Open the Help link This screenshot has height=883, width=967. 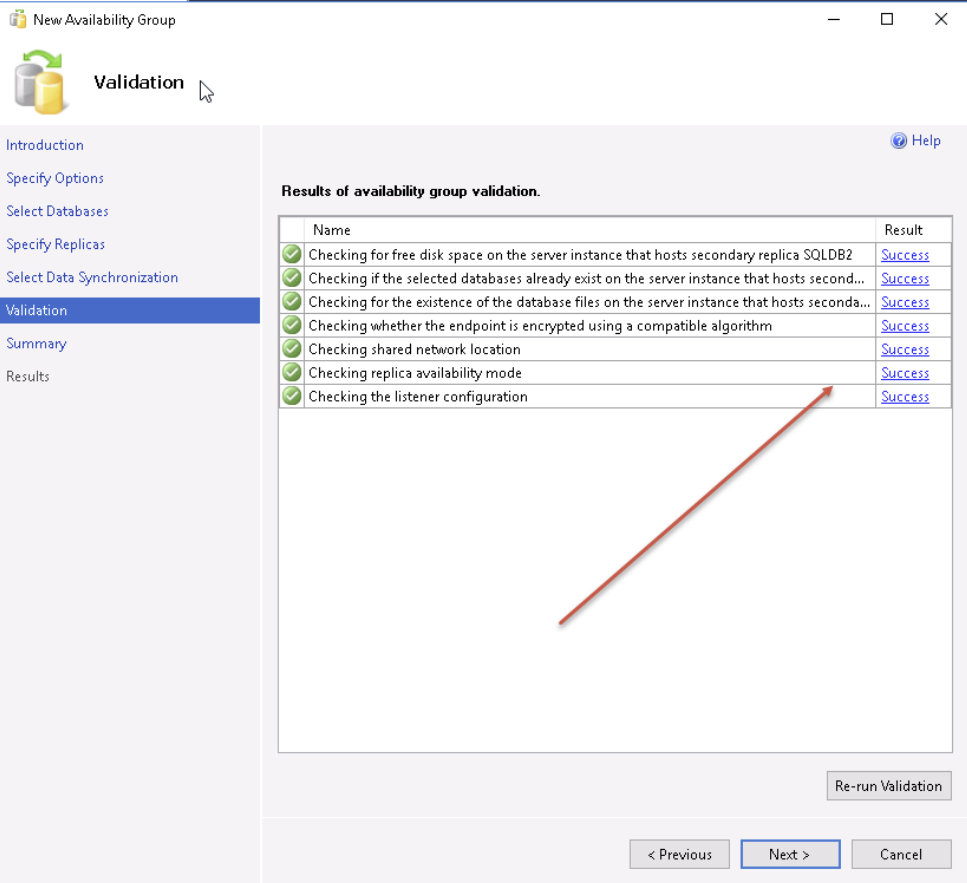point(926,141)
